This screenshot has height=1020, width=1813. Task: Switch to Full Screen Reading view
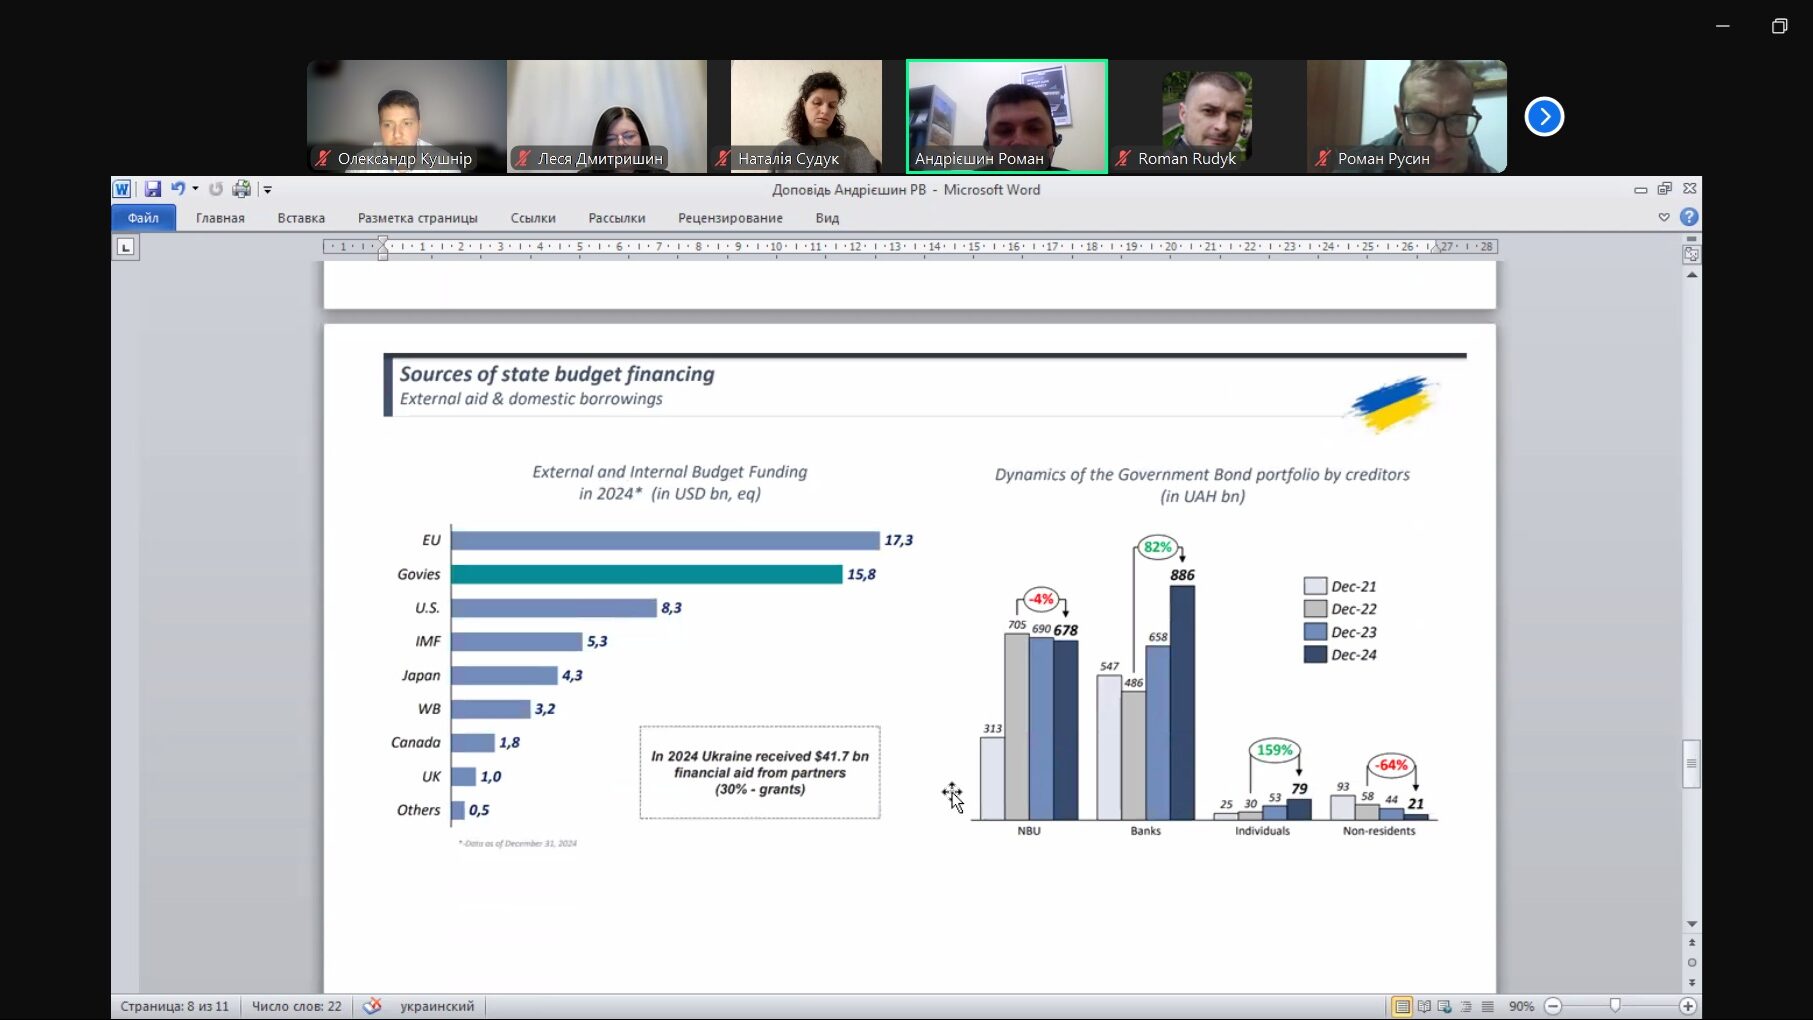pos(1424,1006)
